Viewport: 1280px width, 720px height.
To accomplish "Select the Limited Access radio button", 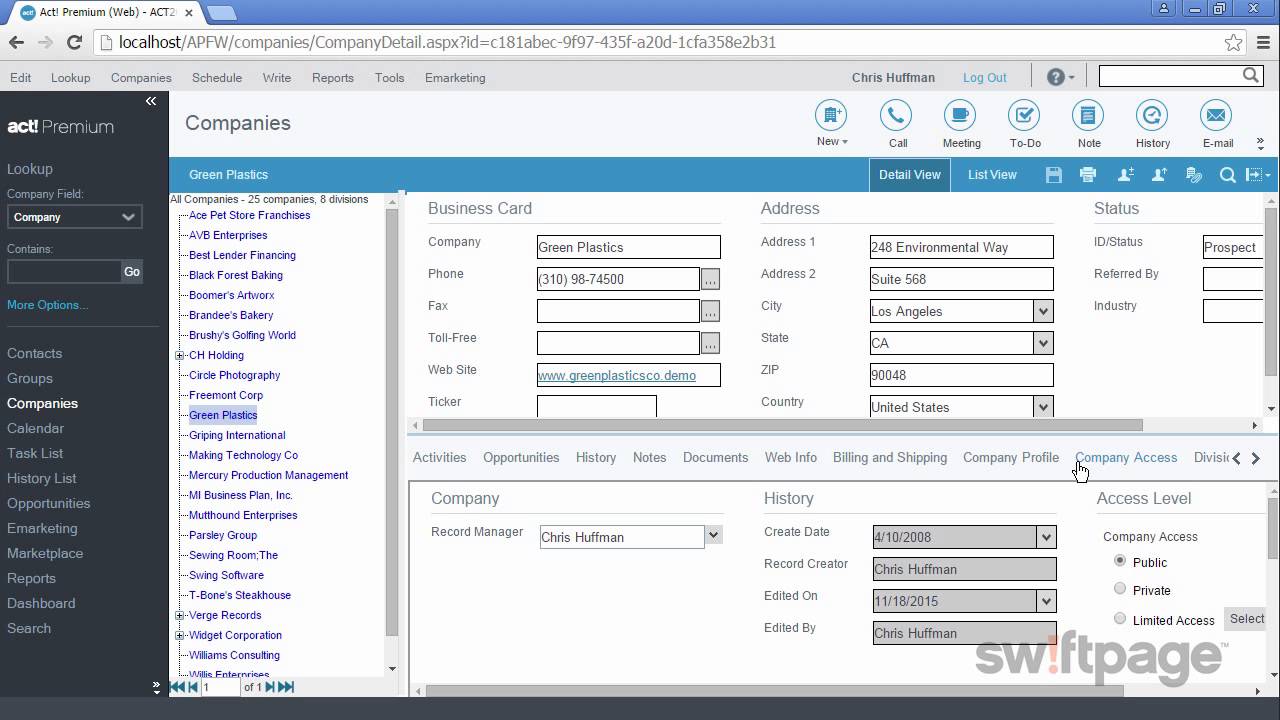I will click(x=1120, y=619).
